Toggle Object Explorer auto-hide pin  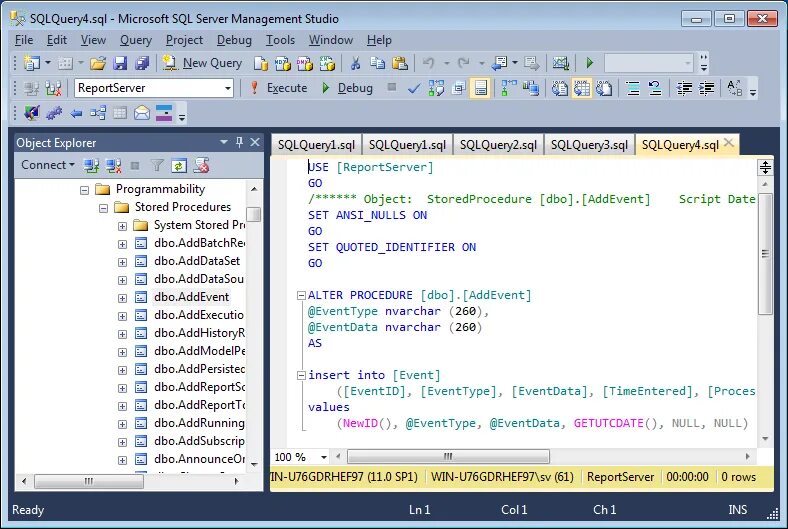click(x=239, y=143)
